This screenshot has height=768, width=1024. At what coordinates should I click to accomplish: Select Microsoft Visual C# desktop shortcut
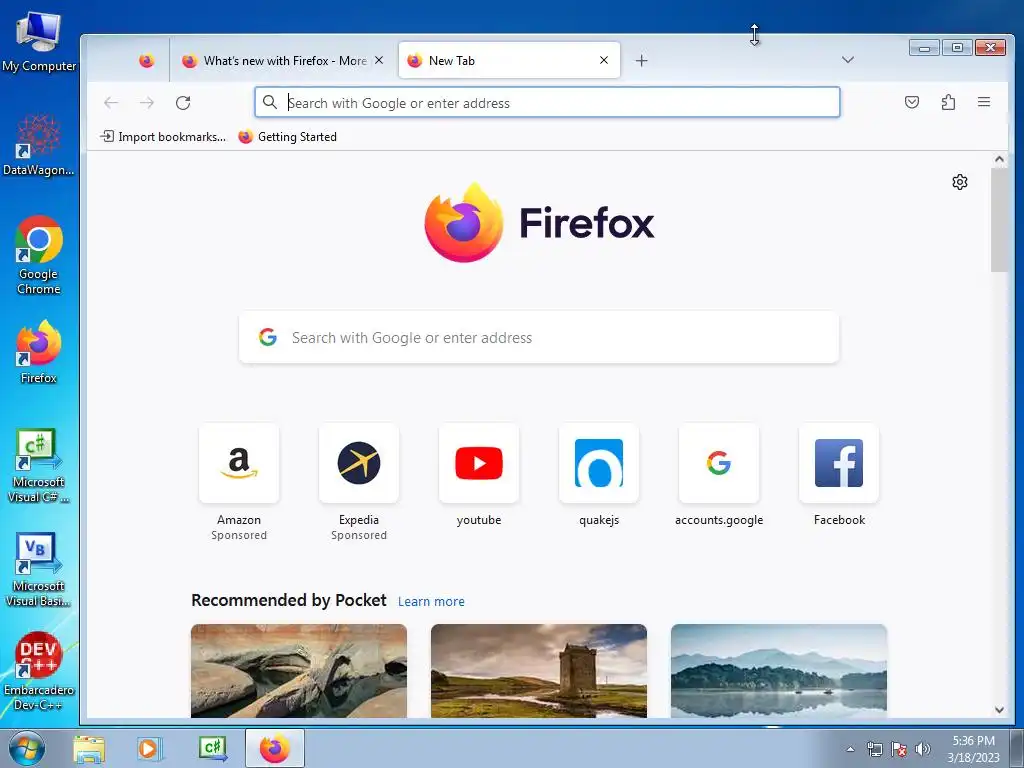[x=39, y=466]
